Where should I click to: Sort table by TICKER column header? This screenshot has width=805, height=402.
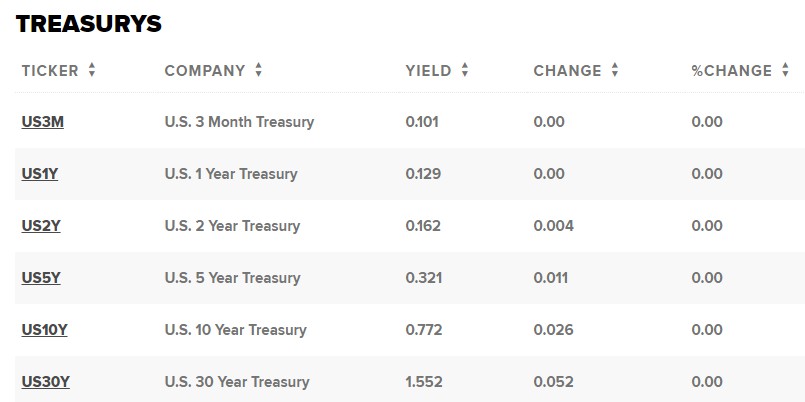[49, 71]
